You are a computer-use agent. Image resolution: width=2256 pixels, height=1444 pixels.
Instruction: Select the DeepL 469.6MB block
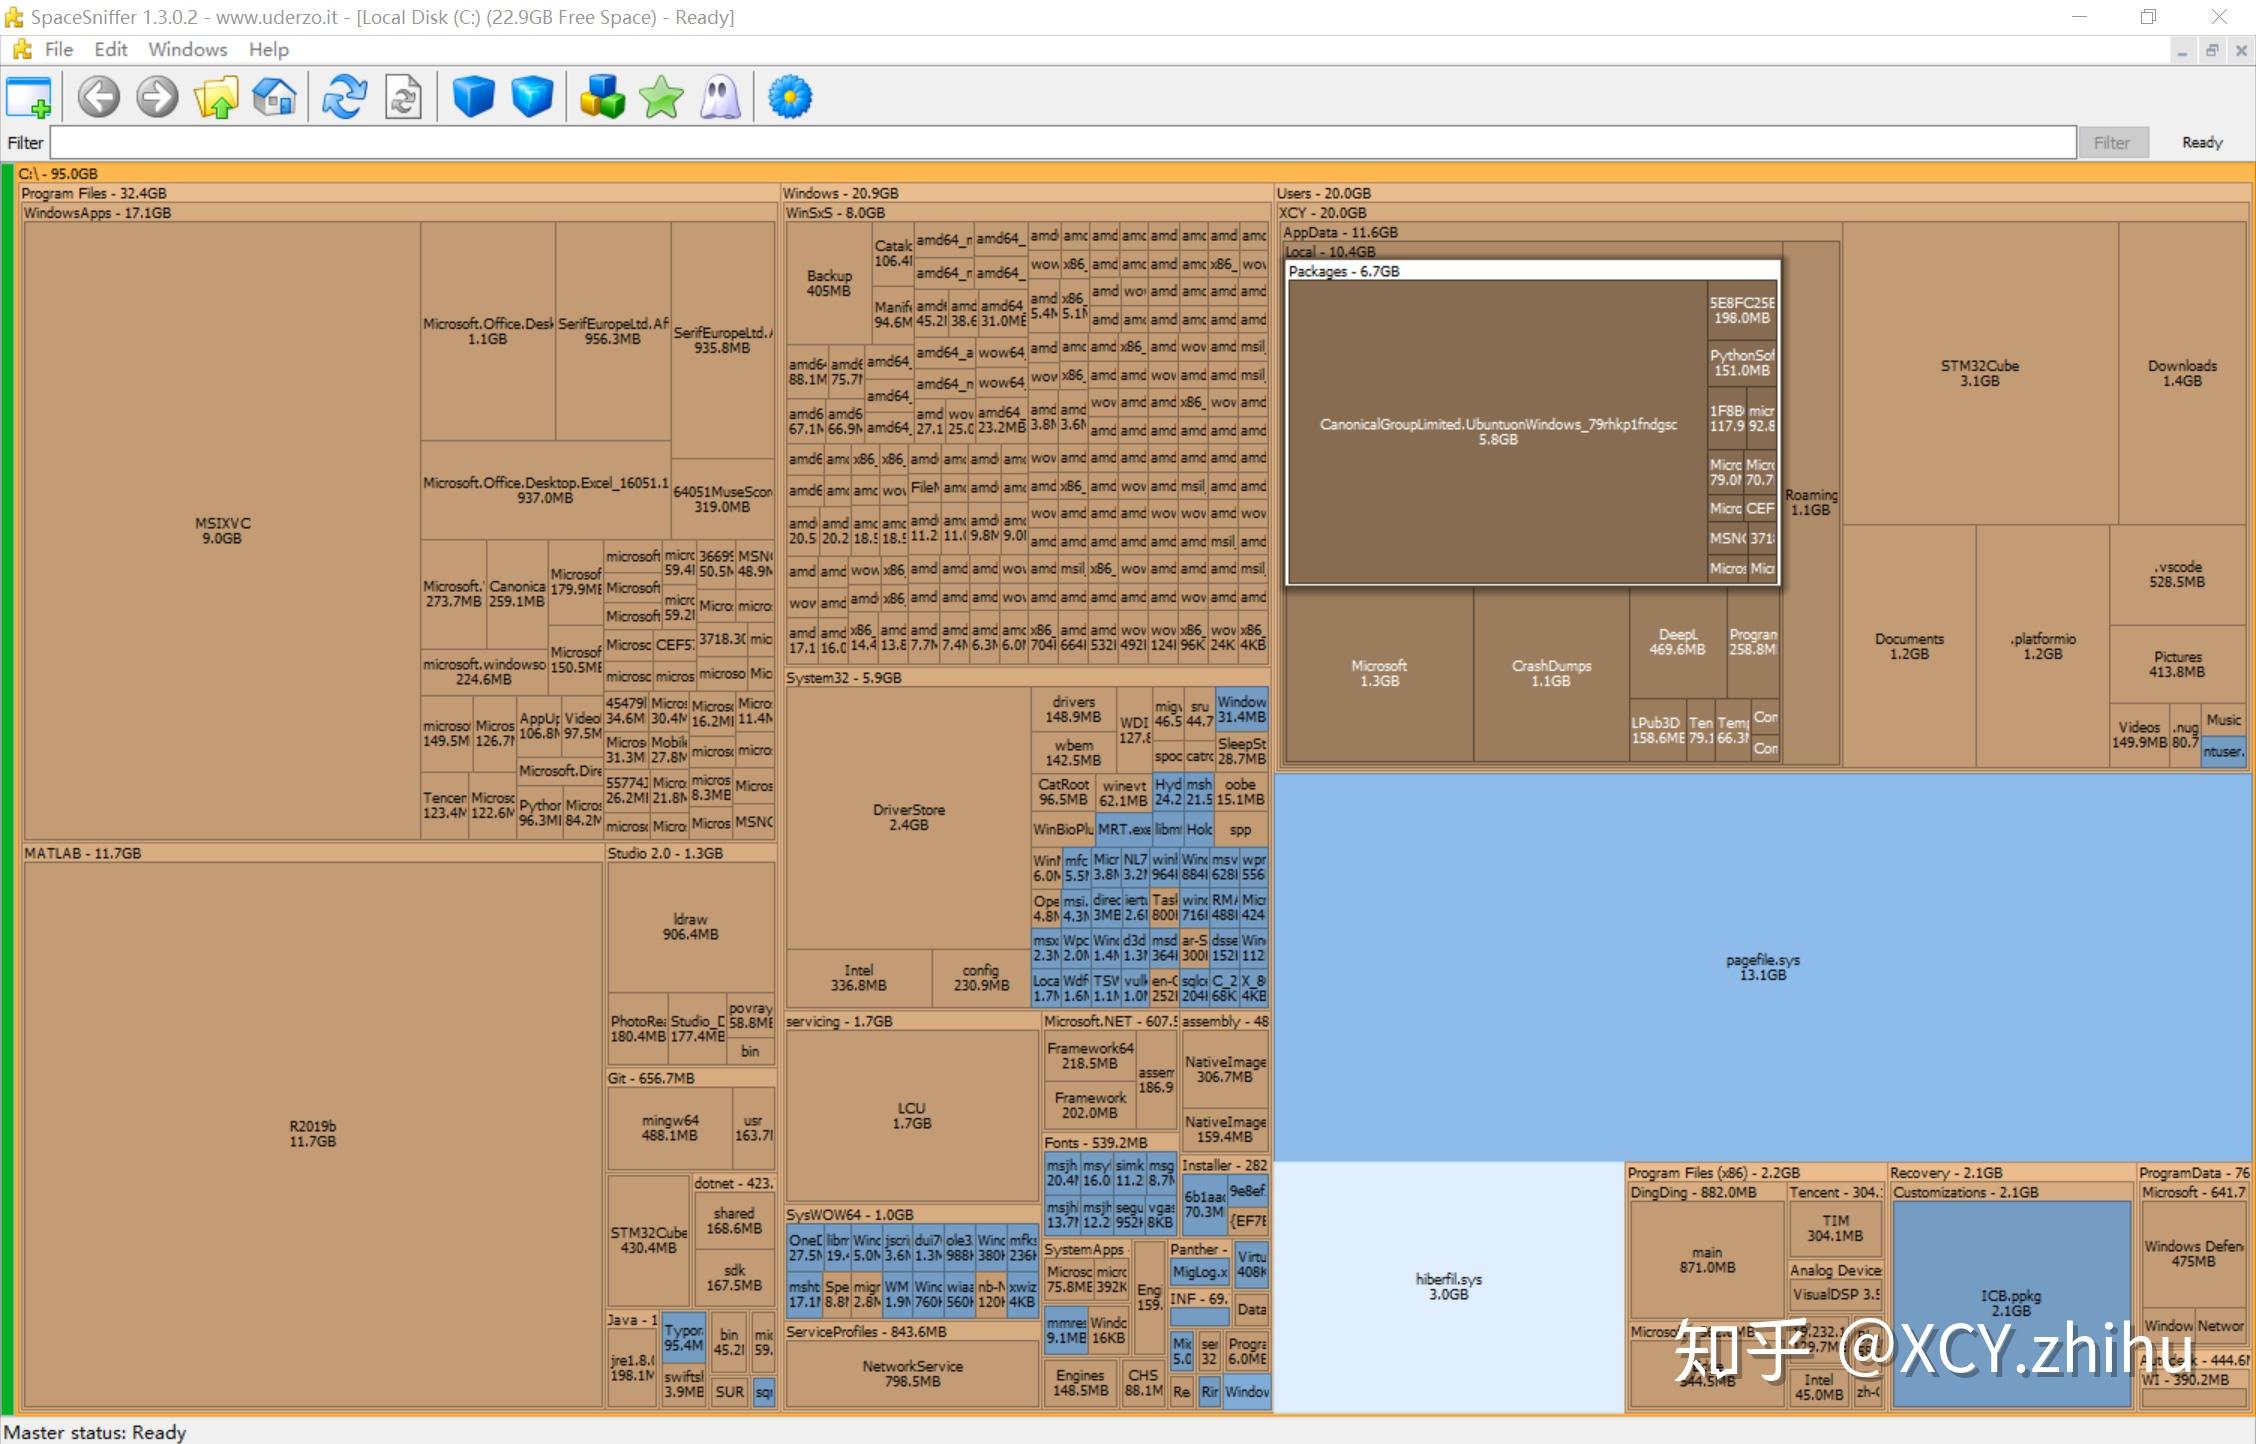[x=1677, y=642]
